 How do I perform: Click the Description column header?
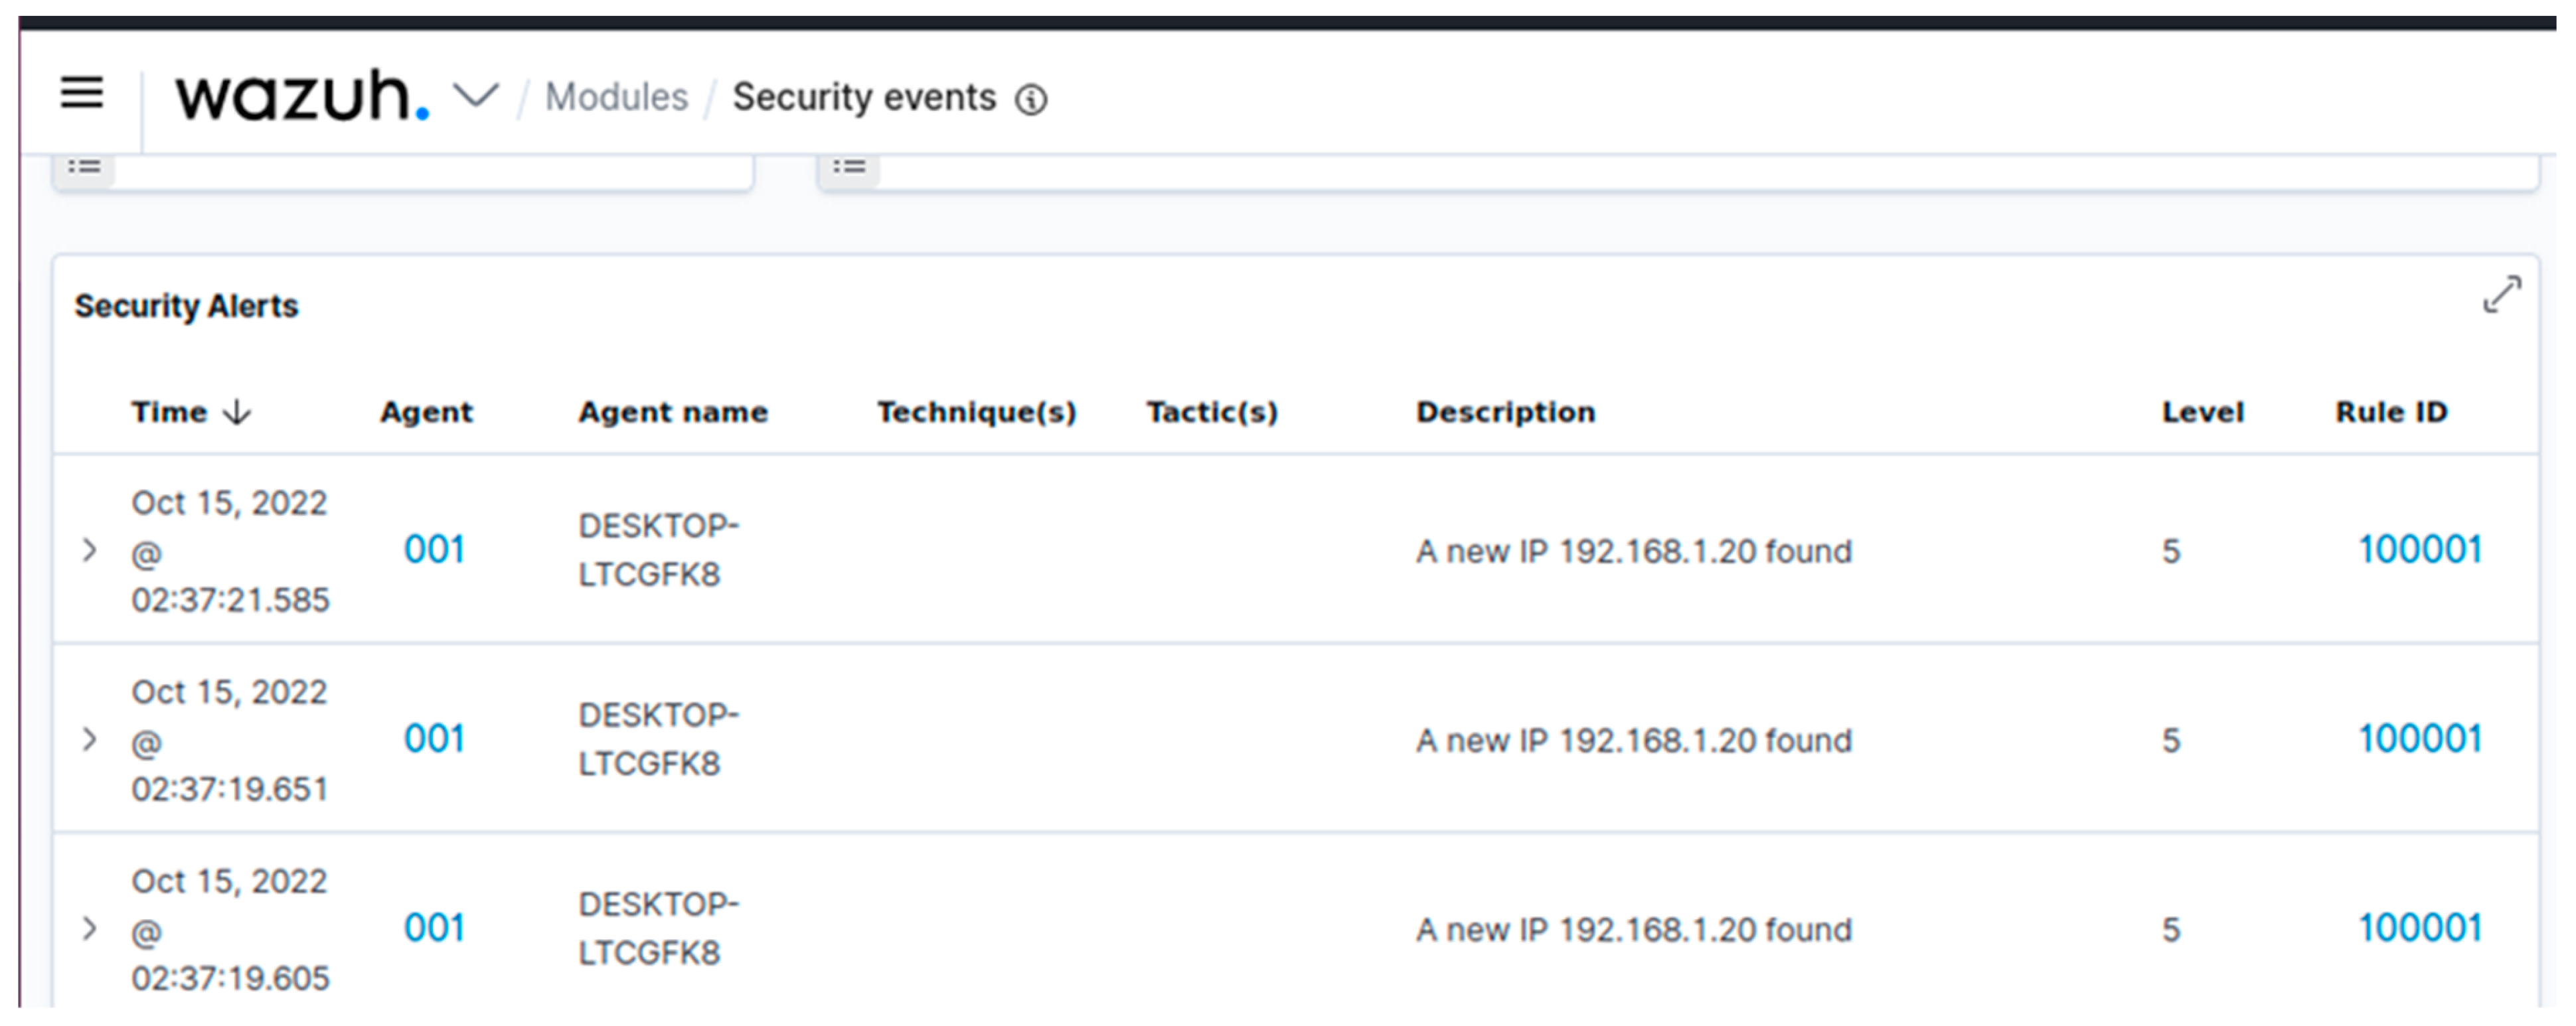pyautogui.click(x=1505, y=412)
